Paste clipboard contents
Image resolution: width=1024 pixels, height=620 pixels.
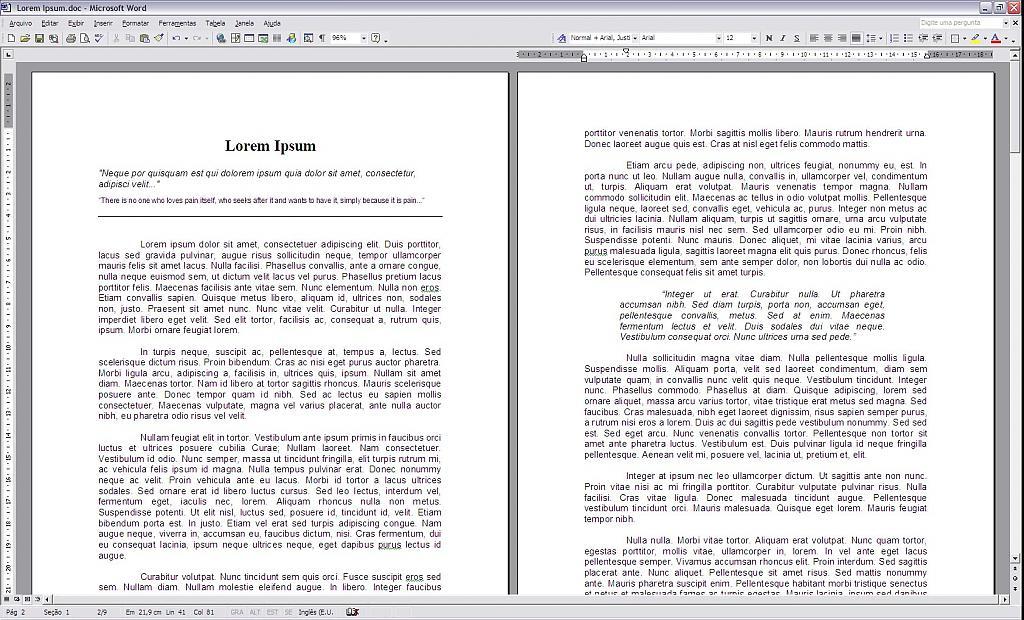coord(144,39)
